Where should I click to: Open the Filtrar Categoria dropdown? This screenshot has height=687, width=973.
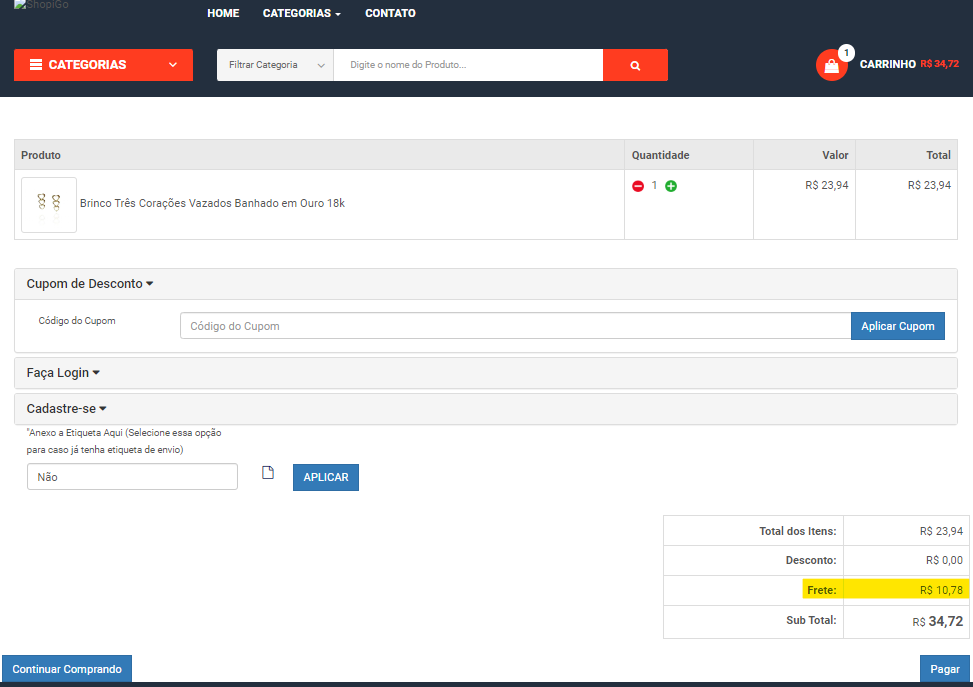tap(275, 65)
